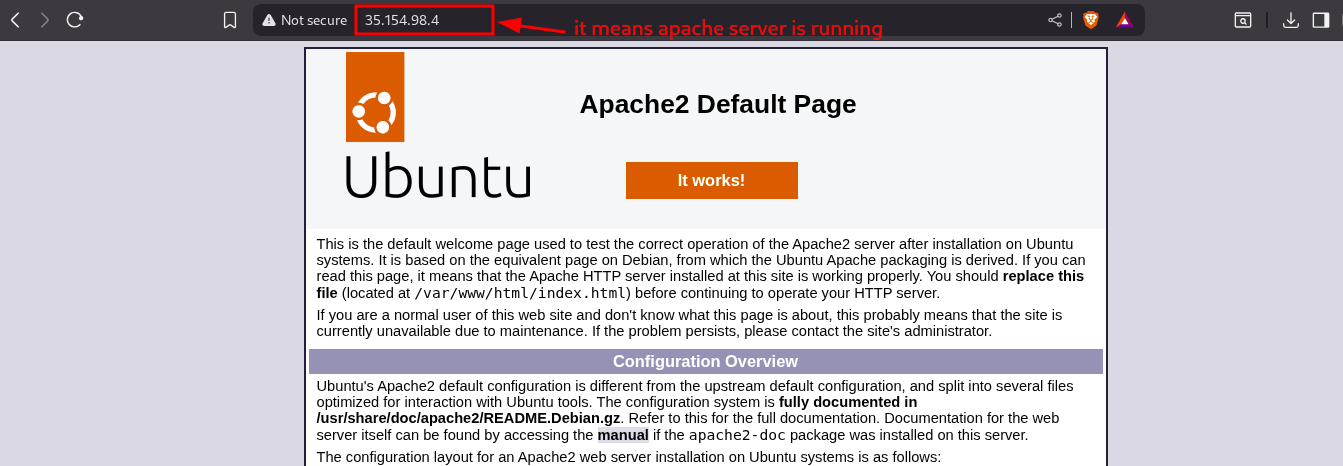Open the Brave Shields lion icon

coord(1090,20)
